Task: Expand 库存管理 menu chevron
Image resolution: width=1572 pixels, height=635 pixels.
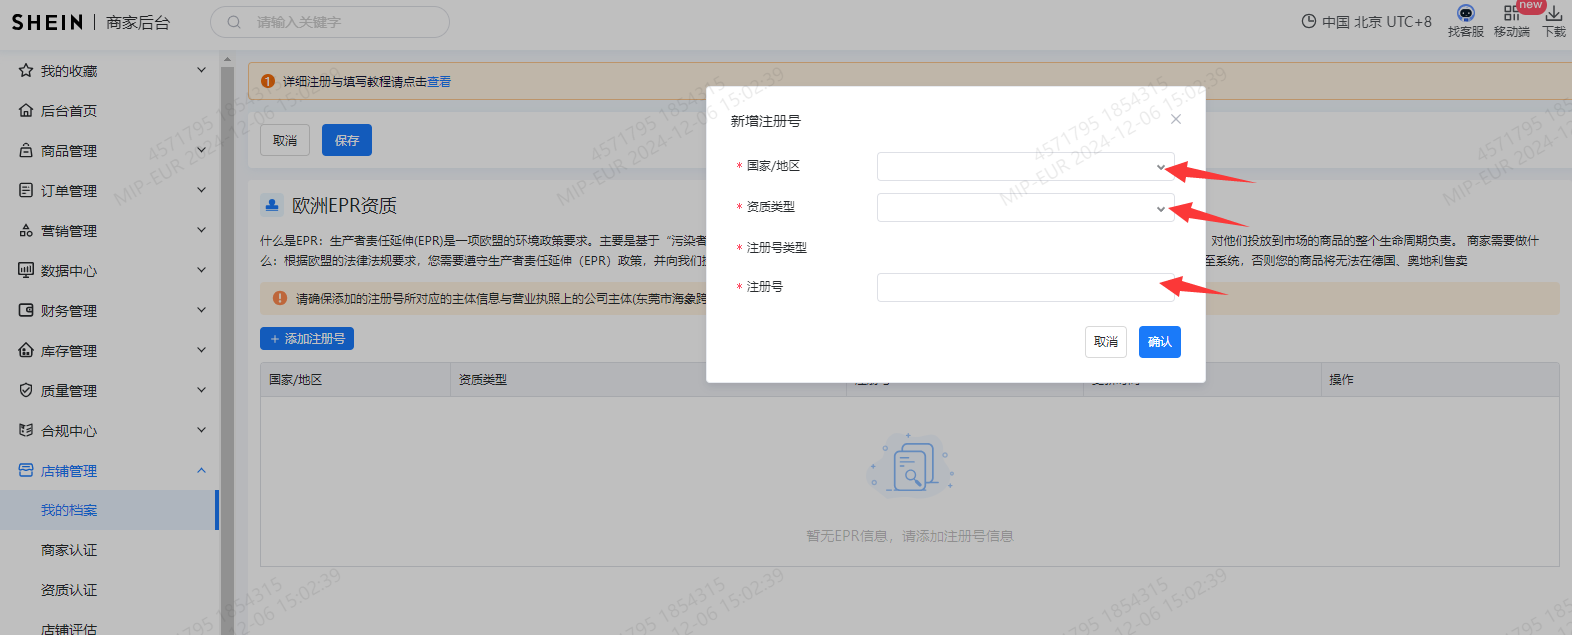Action: pyautogui.click(x=201, y=350)
